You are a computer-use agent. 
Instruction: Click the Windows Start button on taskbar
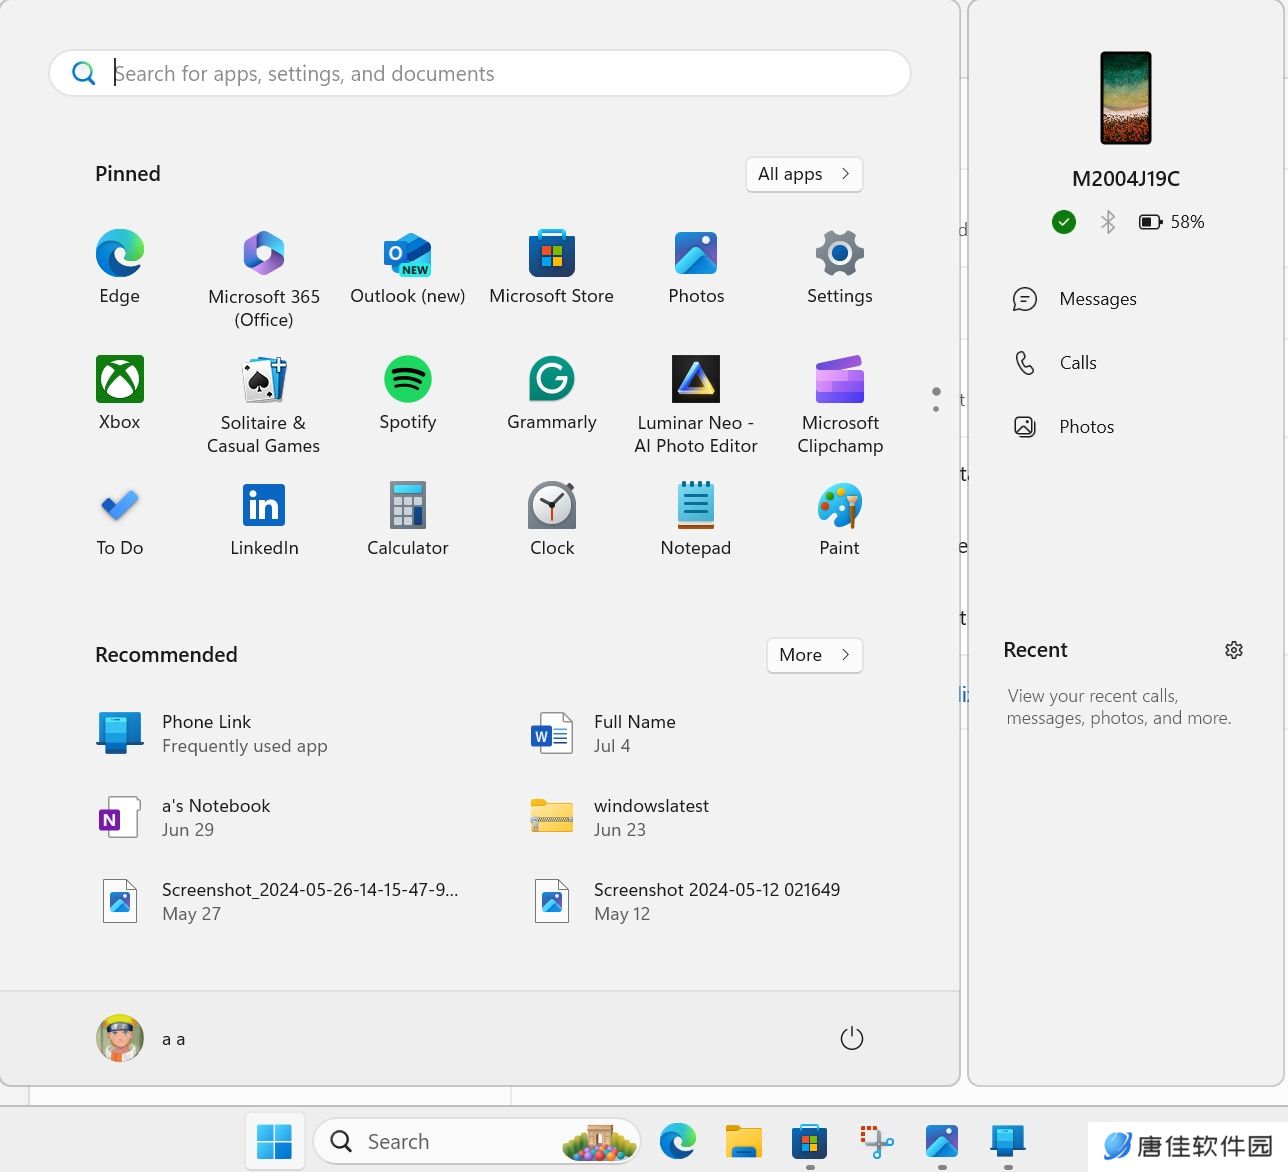pos(274,1141)
